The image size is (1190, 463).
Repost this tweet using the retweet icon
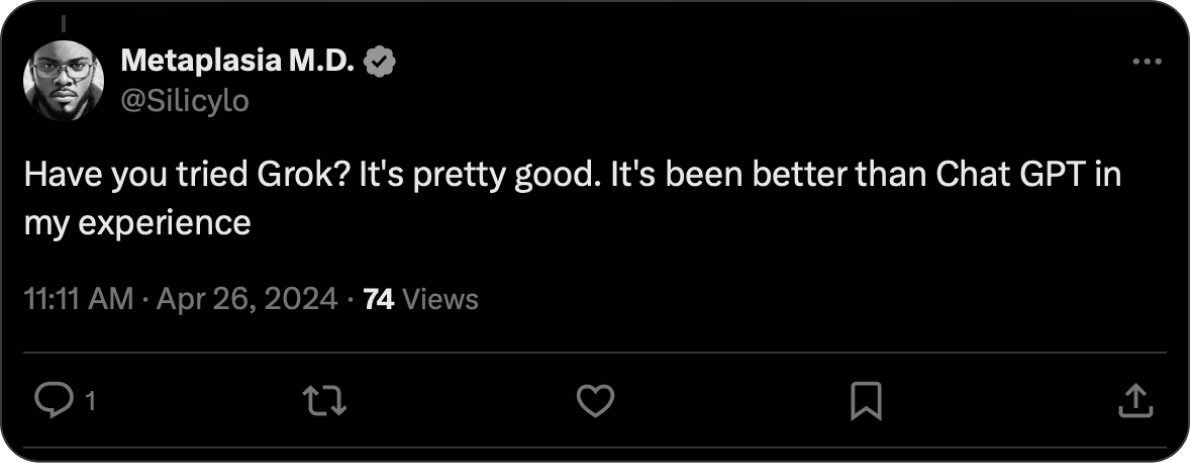point(325,401)
